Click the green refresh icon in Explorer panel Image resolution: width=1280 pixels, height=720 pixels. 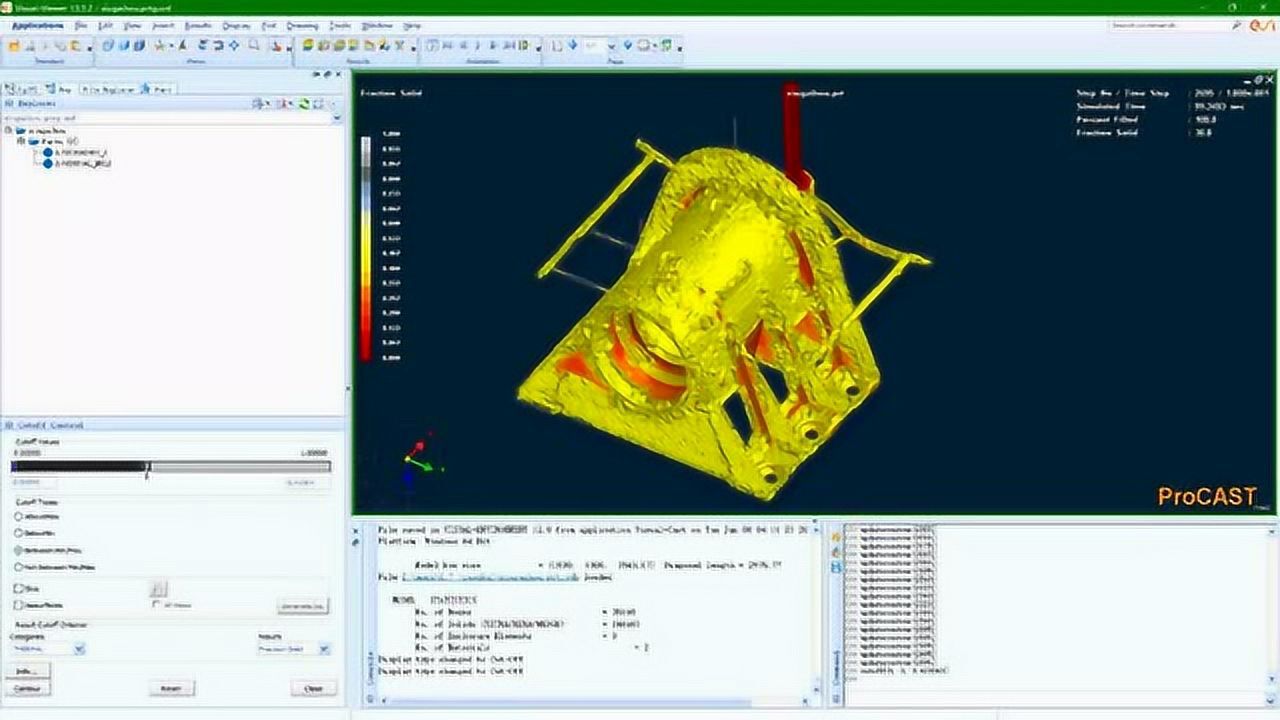305,103
